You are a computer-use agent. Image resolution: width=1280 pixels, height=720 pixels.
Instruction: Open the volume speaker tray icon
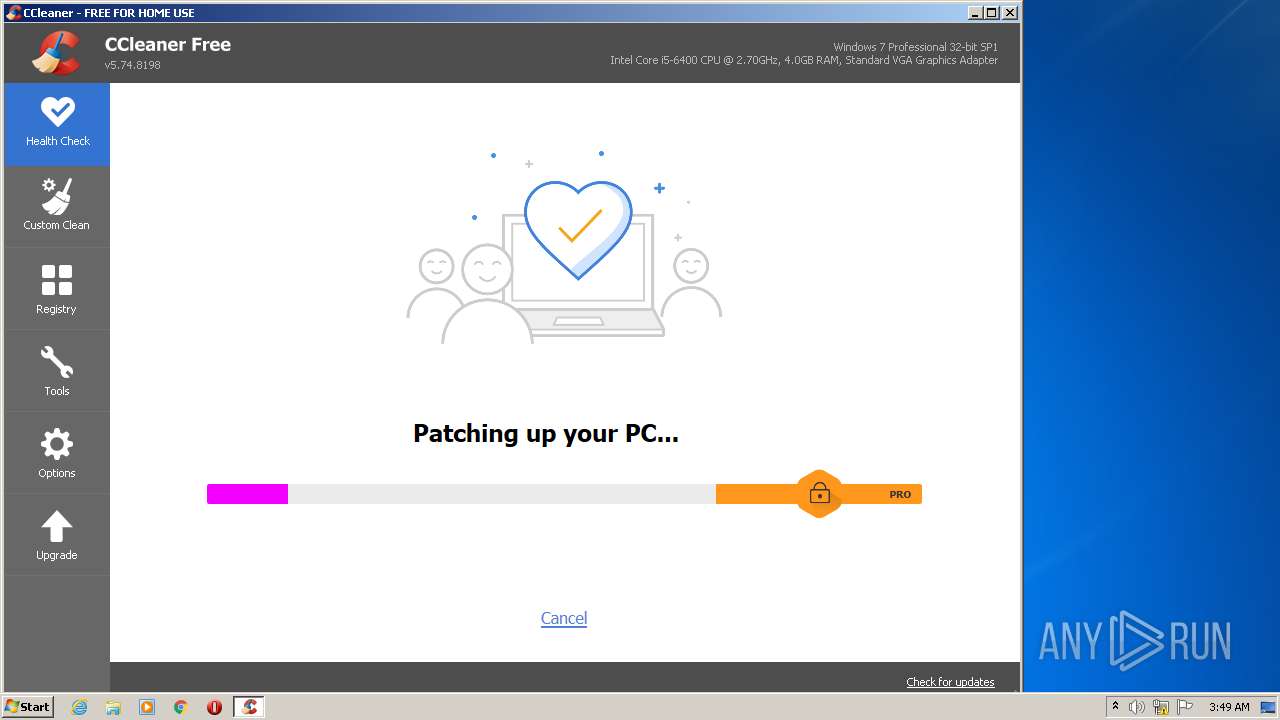pos(1137,707)
